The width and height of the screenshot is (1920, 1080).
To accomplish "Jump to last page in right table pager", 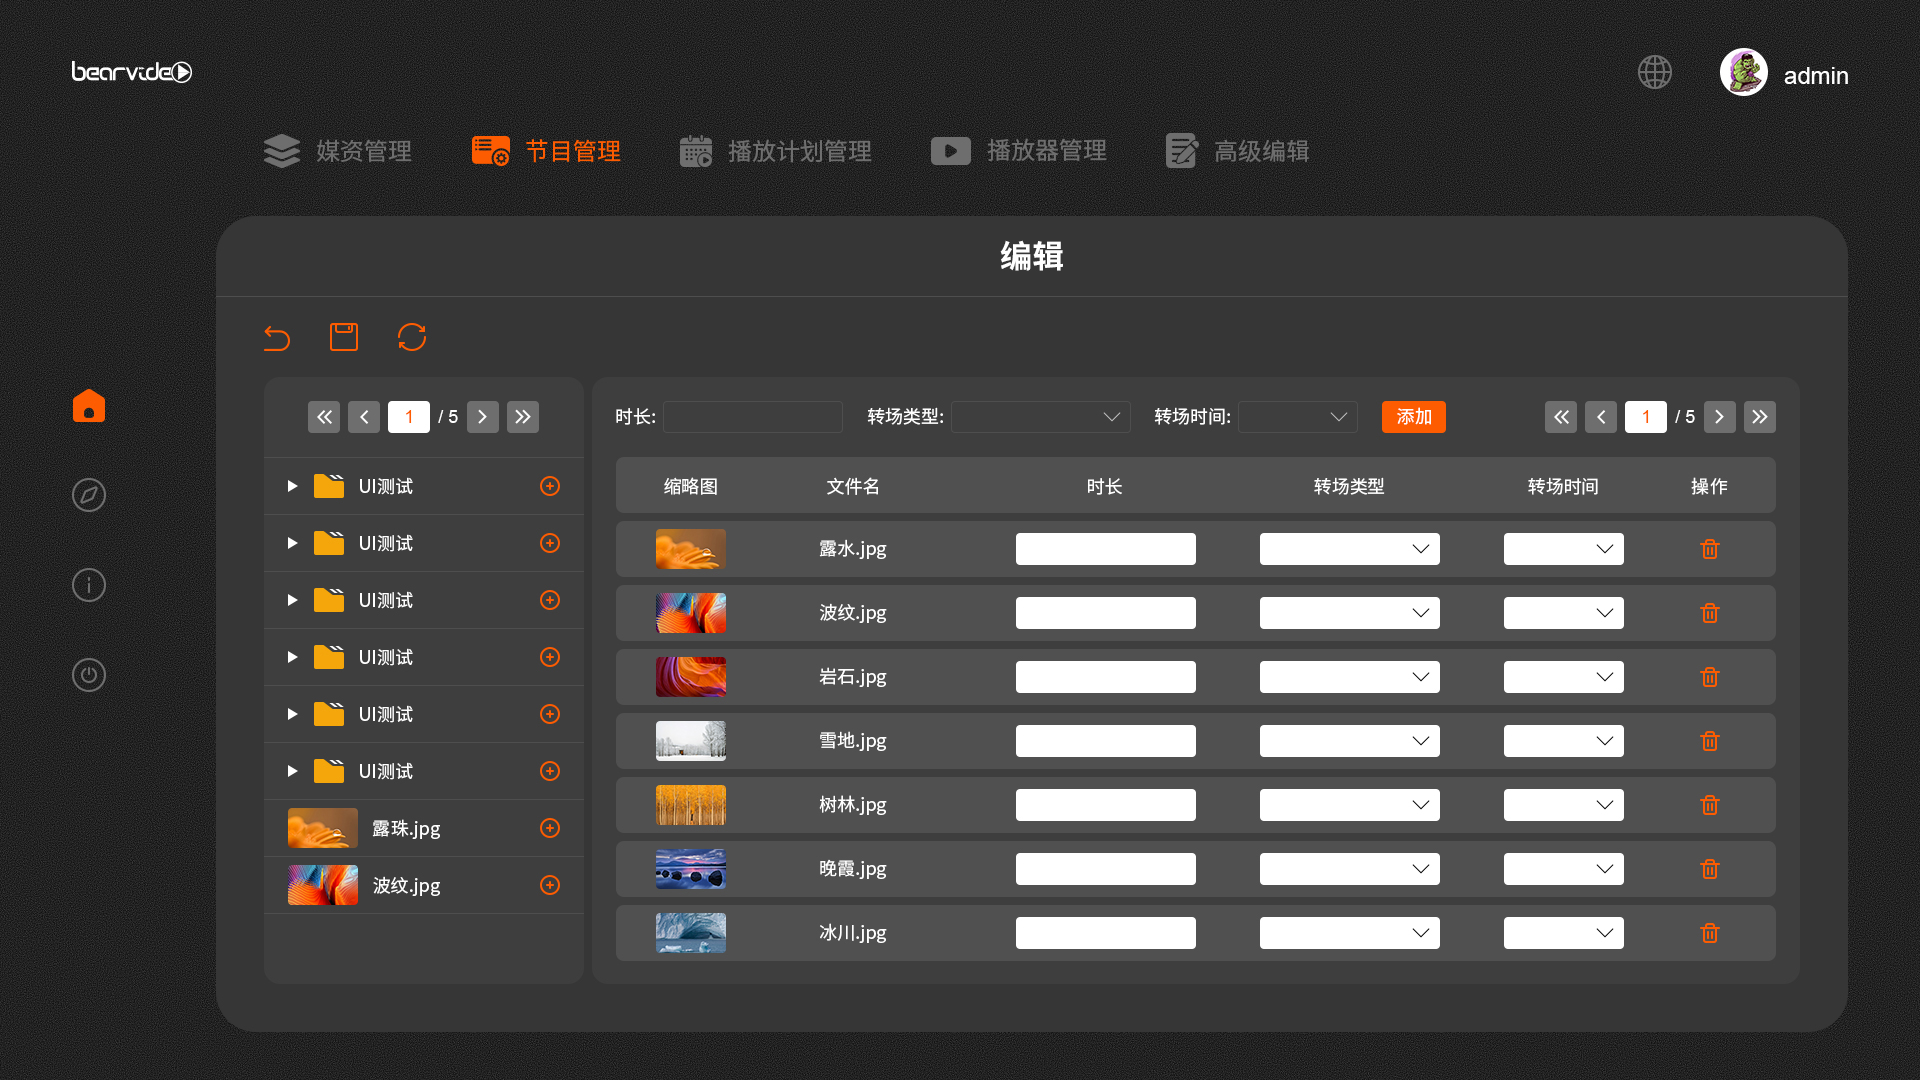I will 1760,417.
